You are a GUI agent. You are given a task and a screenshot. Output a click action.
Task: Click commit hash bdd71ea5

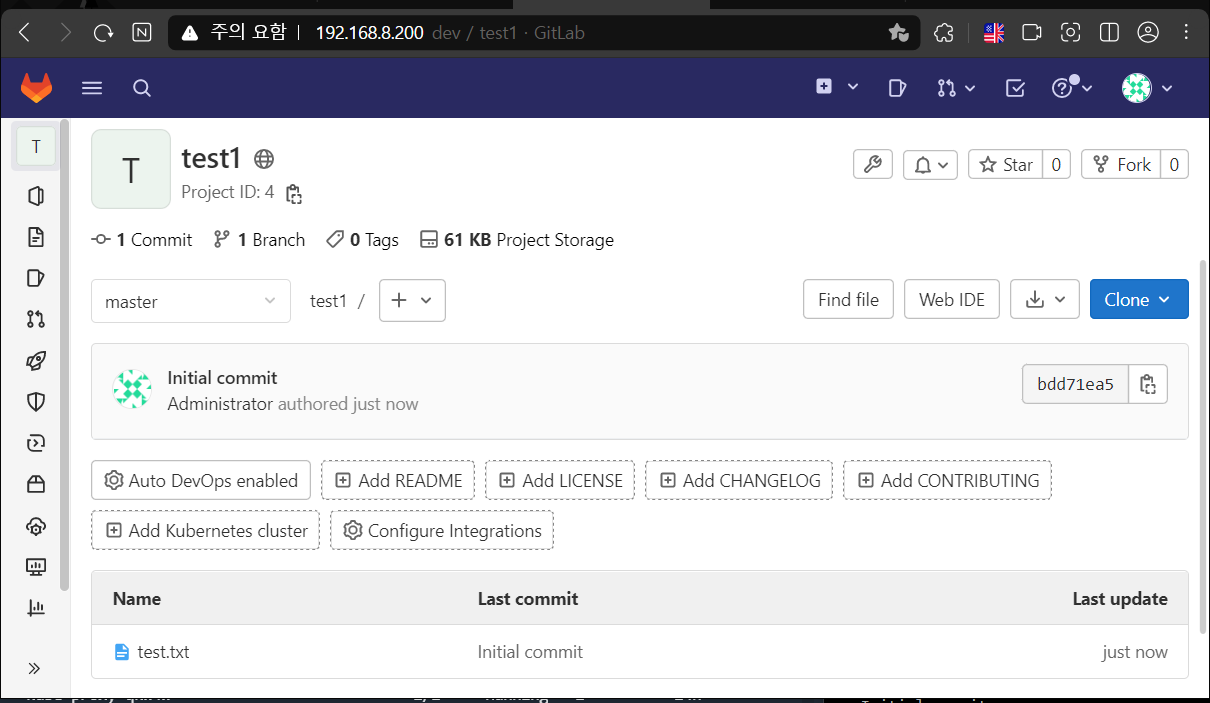point(1075,384)
